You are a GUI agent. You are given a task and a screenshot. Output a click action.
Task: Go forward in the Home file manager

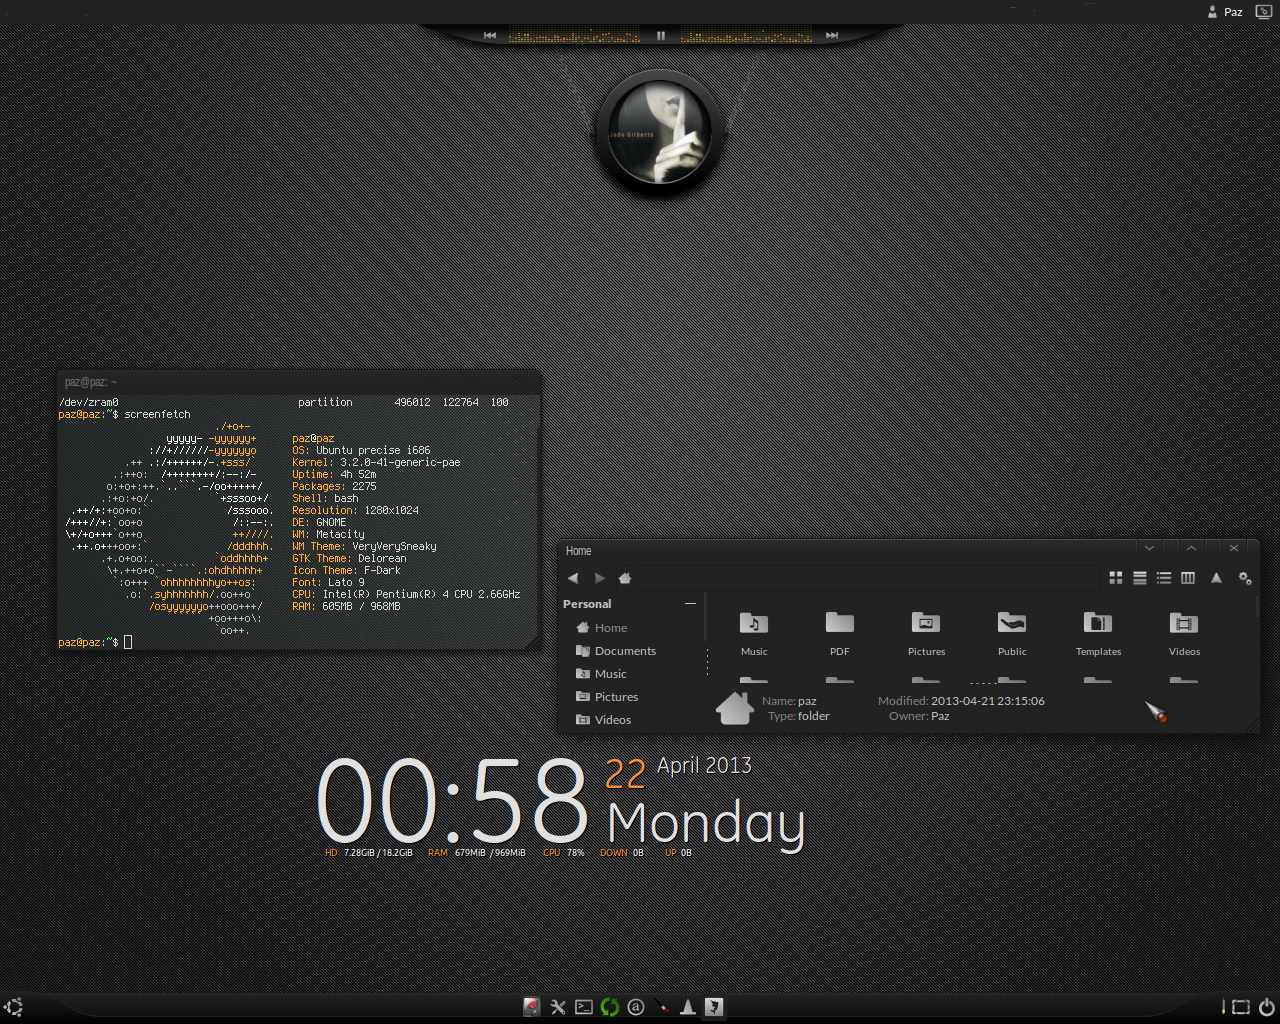click(x=599, y=578)
